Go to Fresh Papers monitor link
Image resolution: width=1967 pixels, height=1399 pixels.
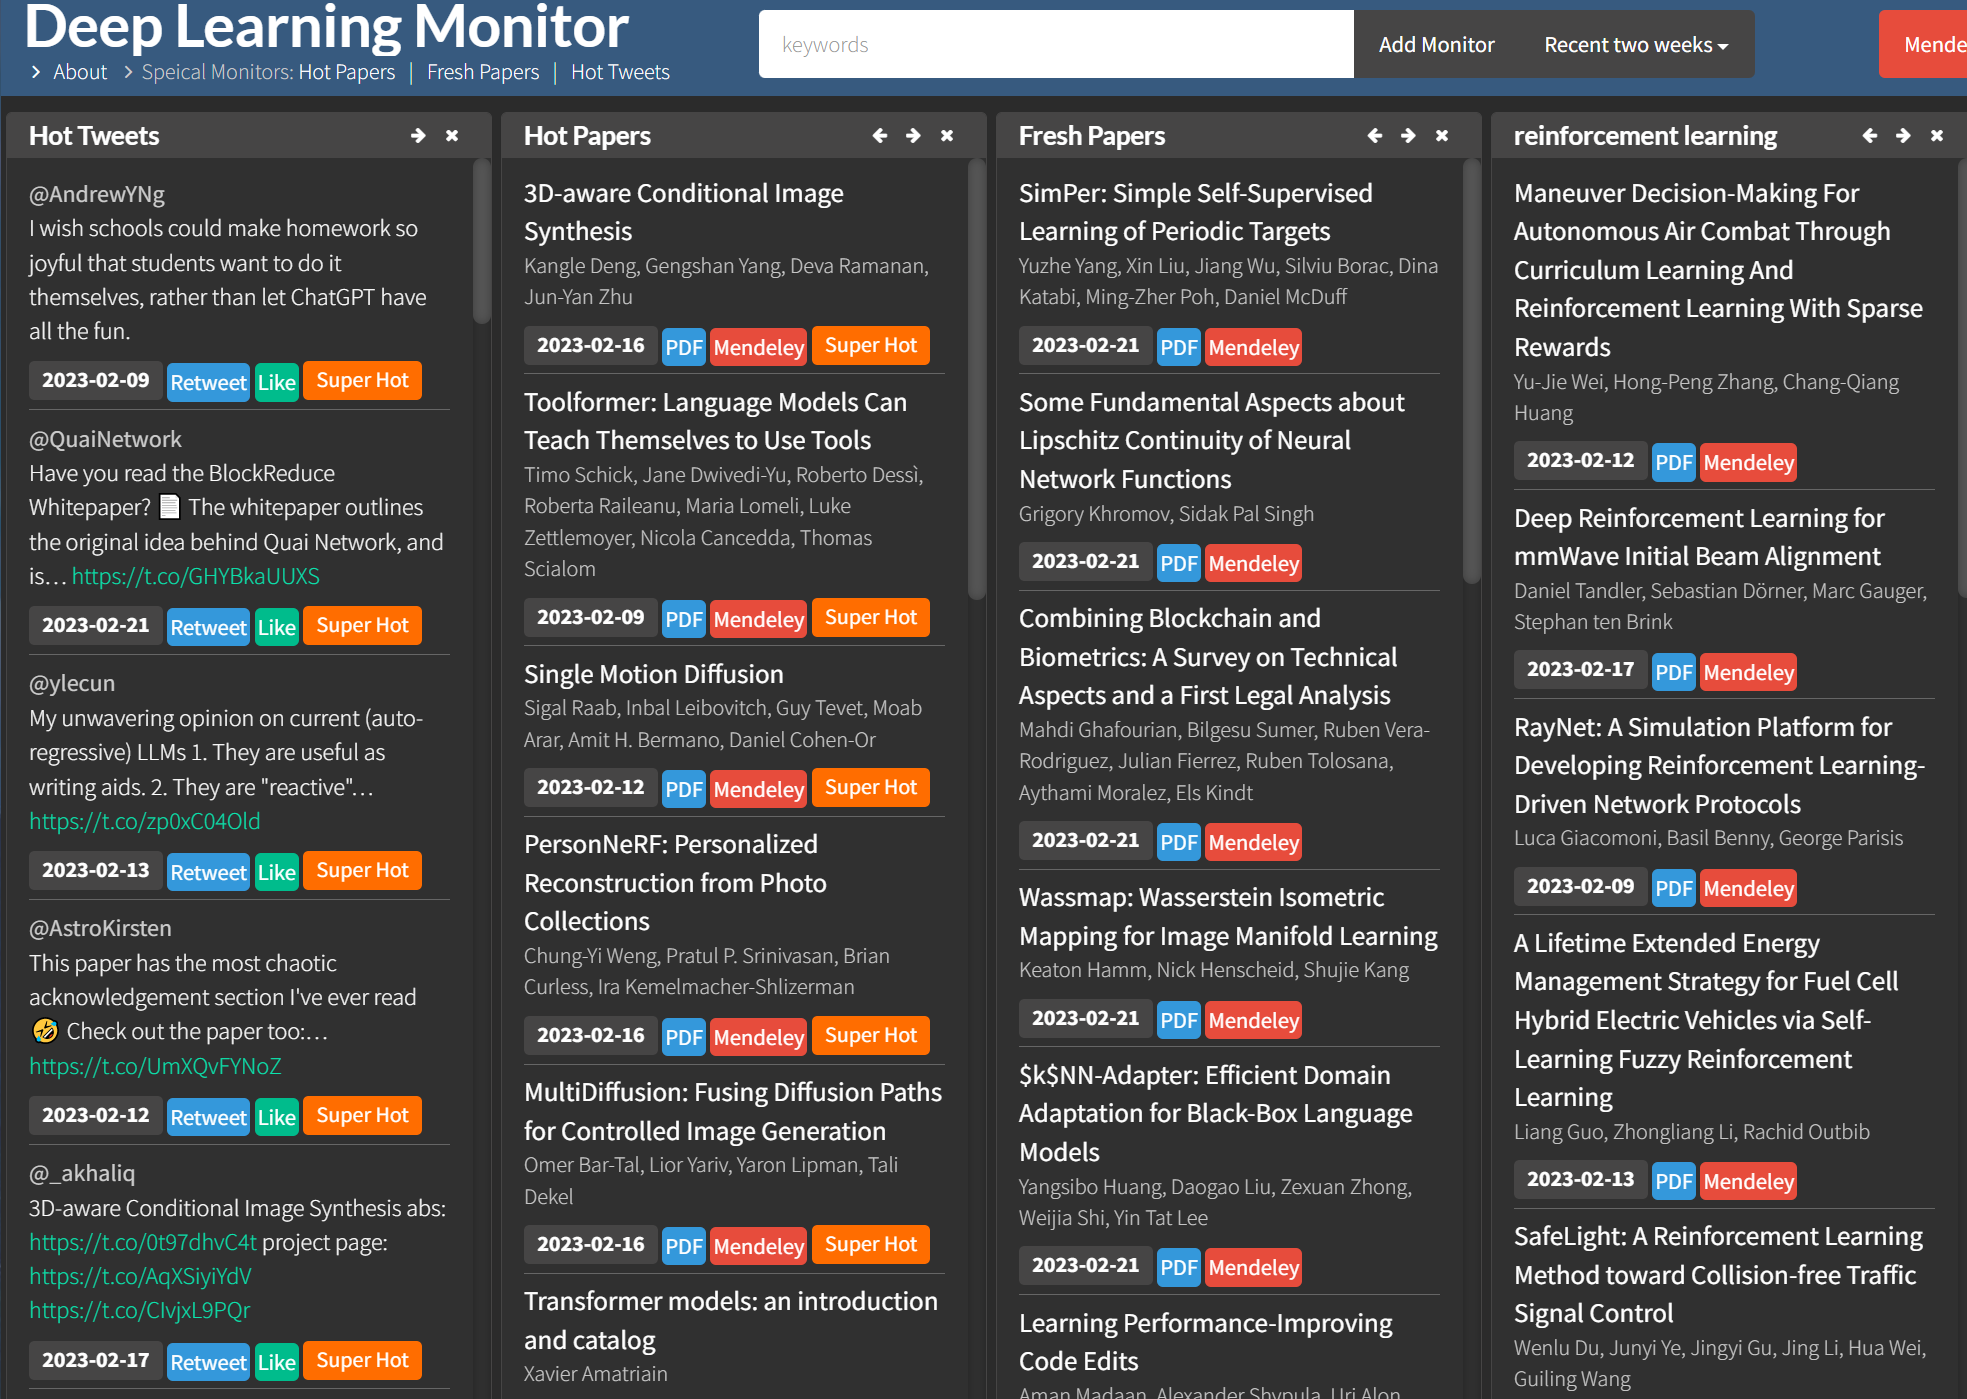tap(483, 72)
